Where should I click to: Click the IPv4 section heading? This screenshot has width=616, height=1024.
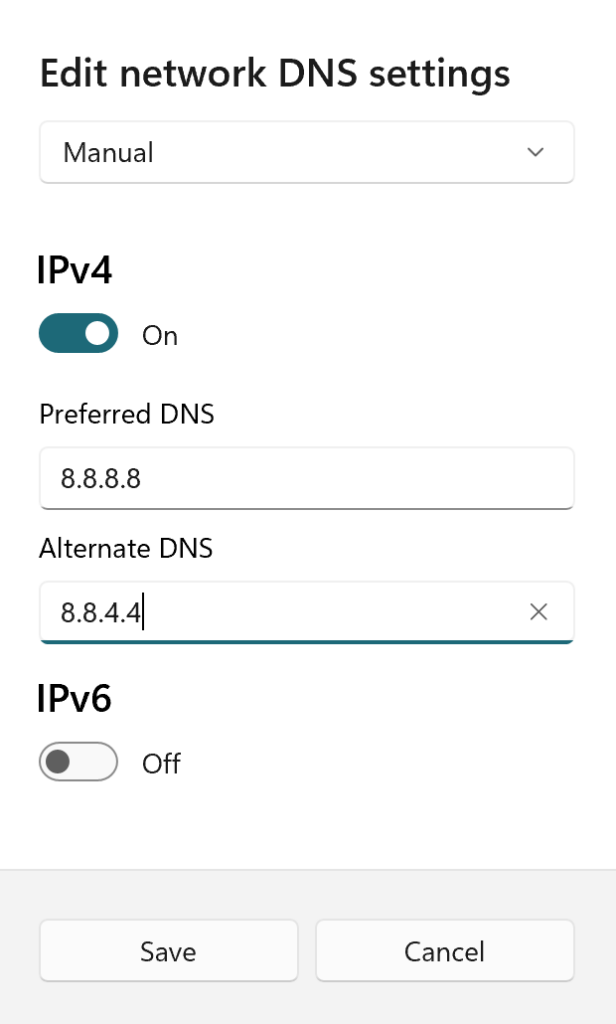[x=75, y=271]
